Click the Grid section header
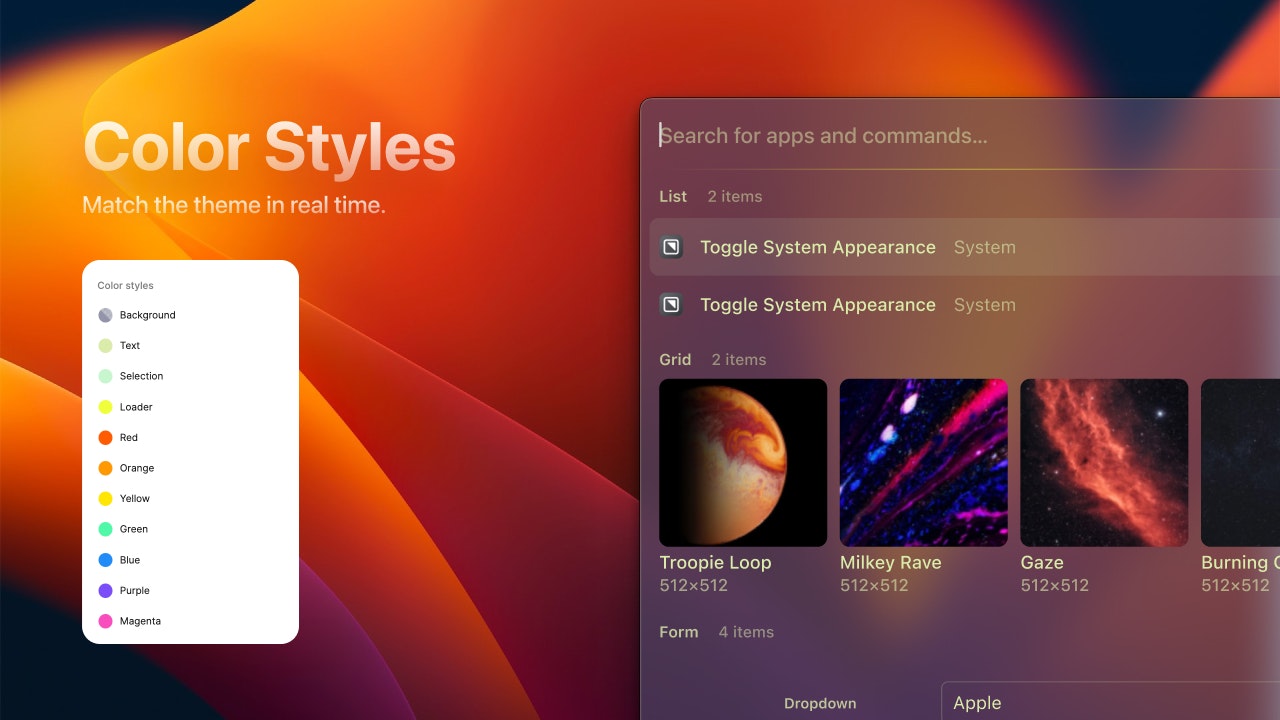The height and width of the screenshot is (720, 1280). [675, 359]
